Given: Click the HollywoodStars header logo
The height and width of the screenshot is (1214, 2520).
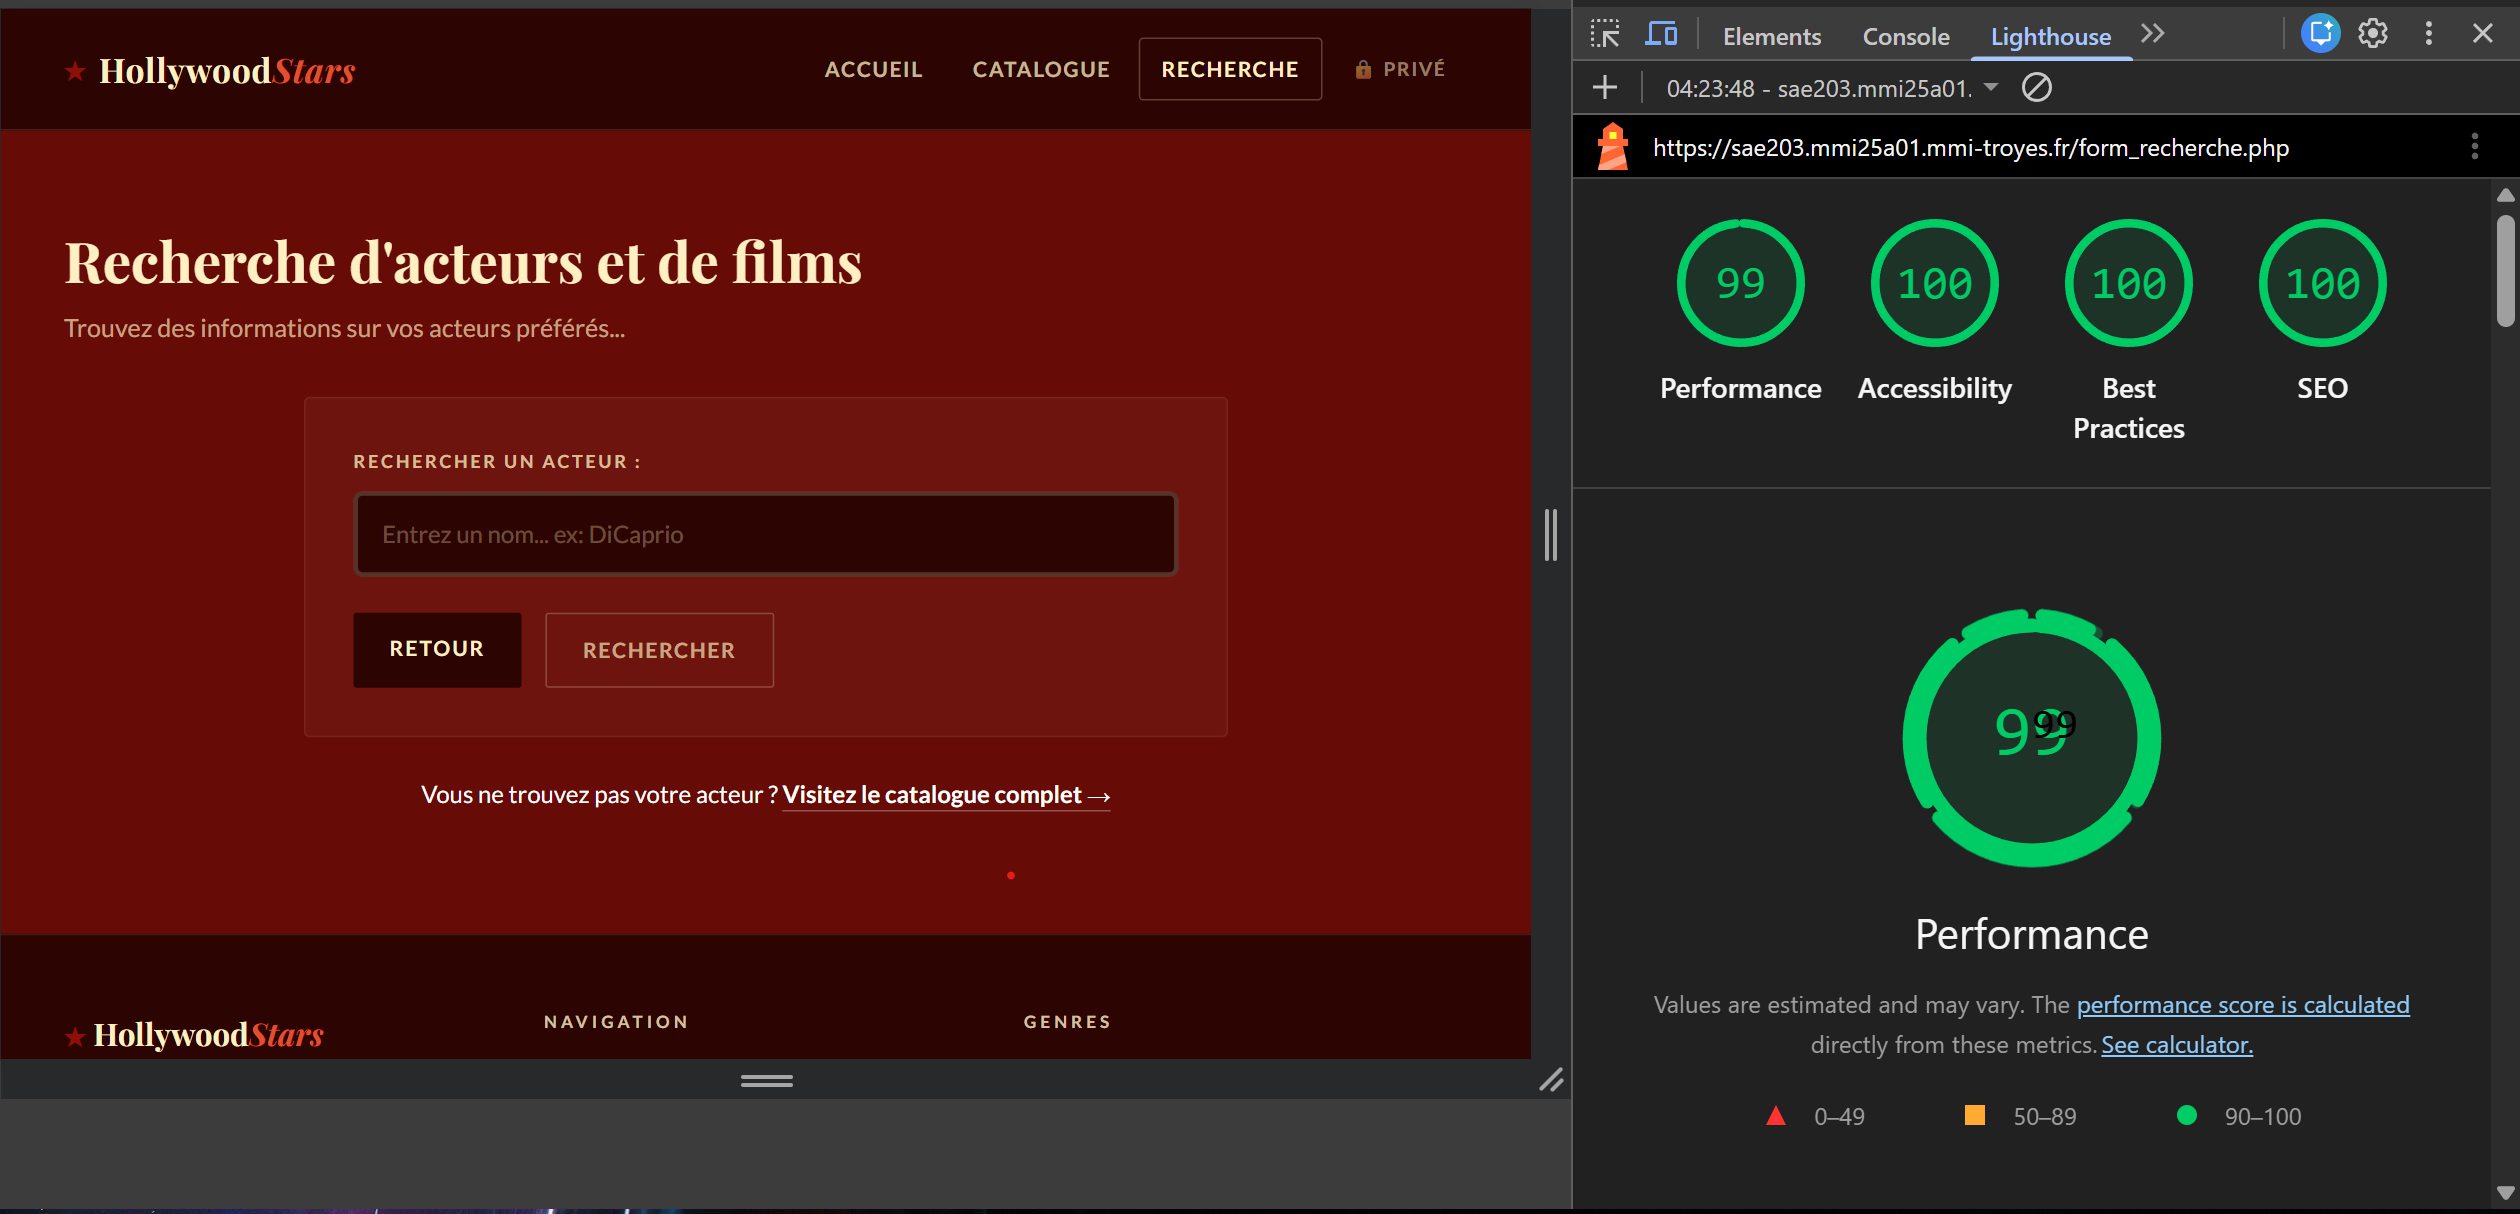Looking at the screenshot, I should 211,71.
